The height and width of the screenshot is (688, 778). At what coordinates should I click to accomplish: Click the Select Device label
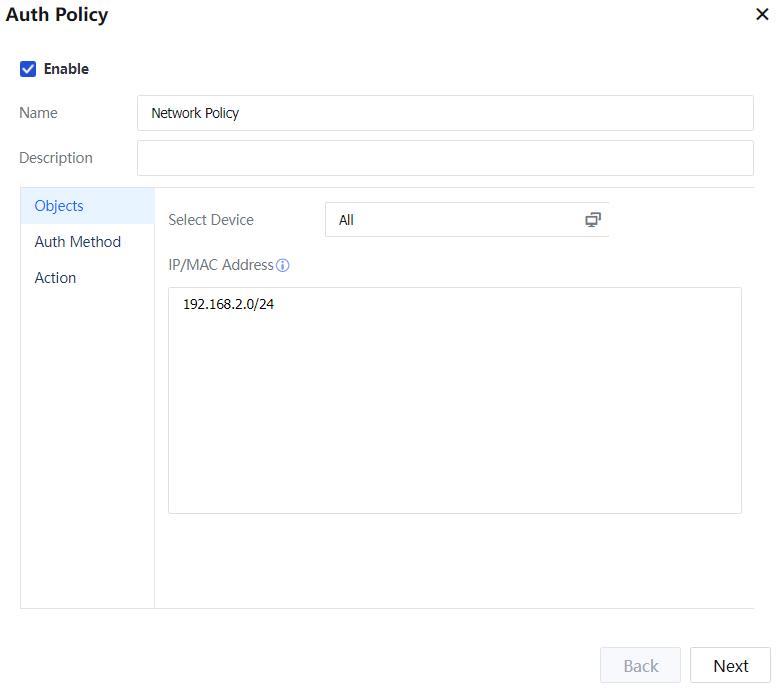[x=211, y=220]
